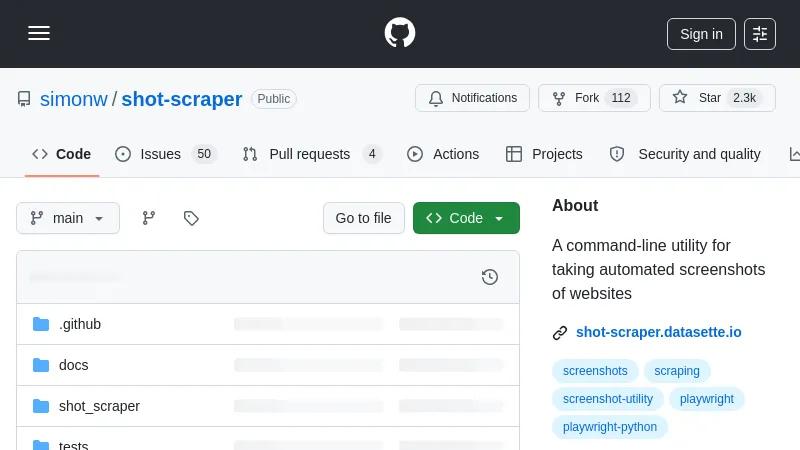Select the playwright topic tag
This screenshot has height=450, width=800.
point(707,399)
